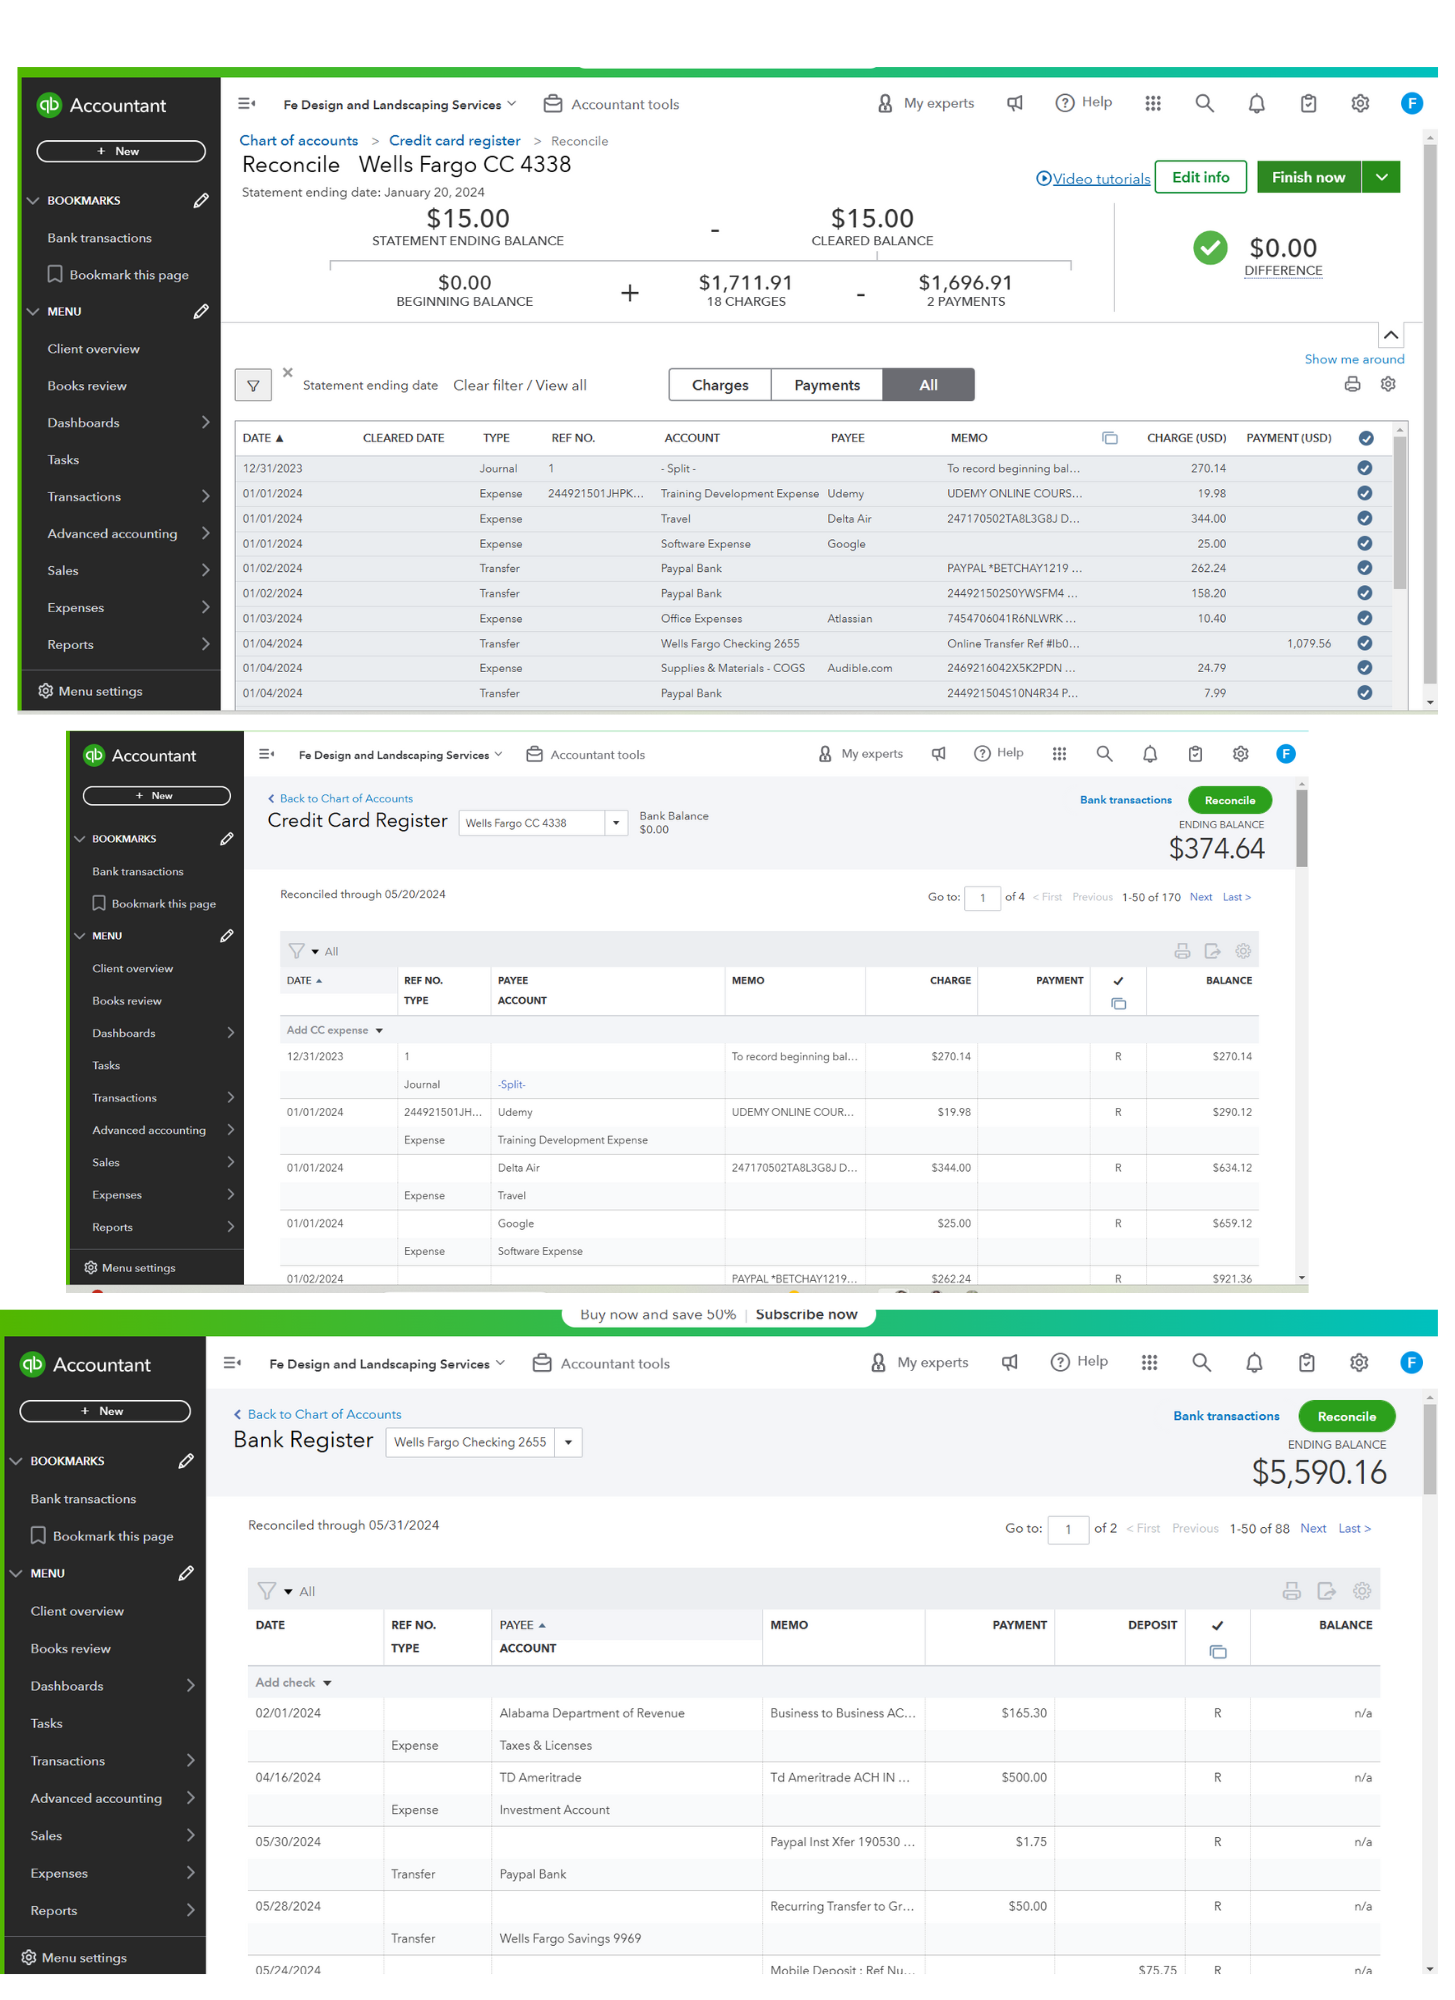Screen dimensions: 1455x2000
Task: Open Client overview in Credit Card Register sidebar
Action: coord(132,968)
